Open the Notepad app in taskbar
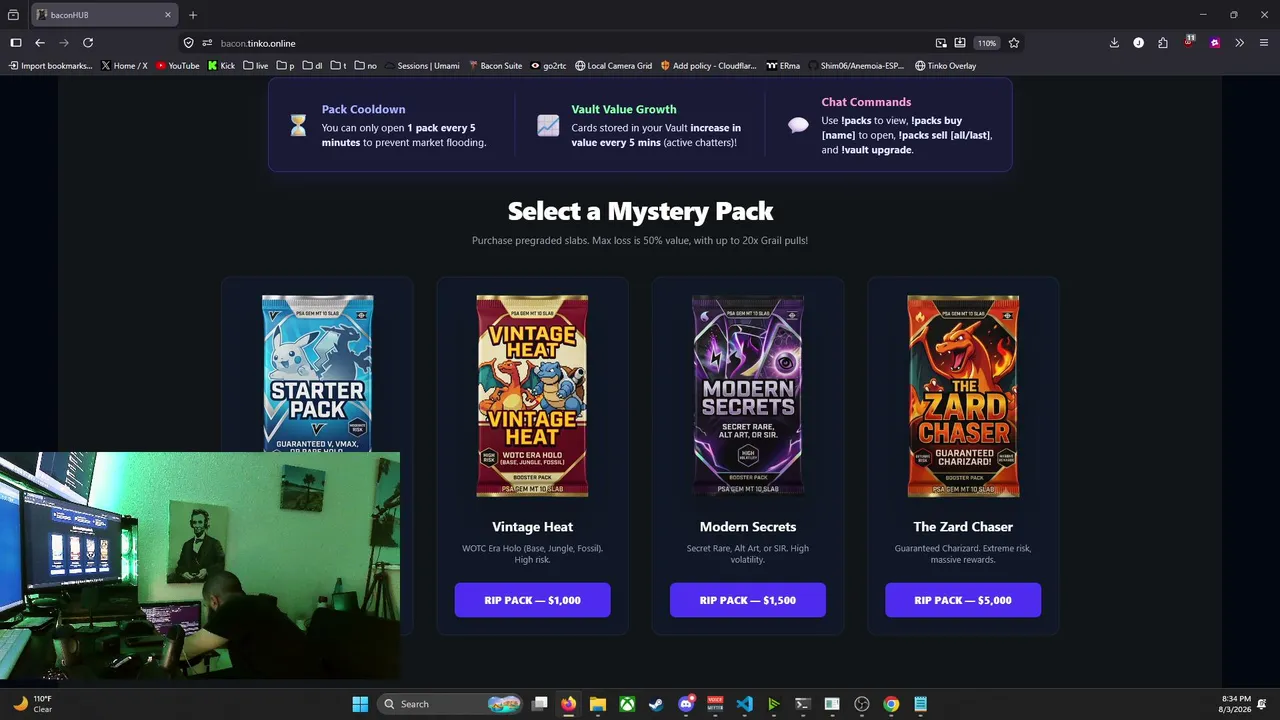The image size is (1280, 720). [x=920, y=704]
